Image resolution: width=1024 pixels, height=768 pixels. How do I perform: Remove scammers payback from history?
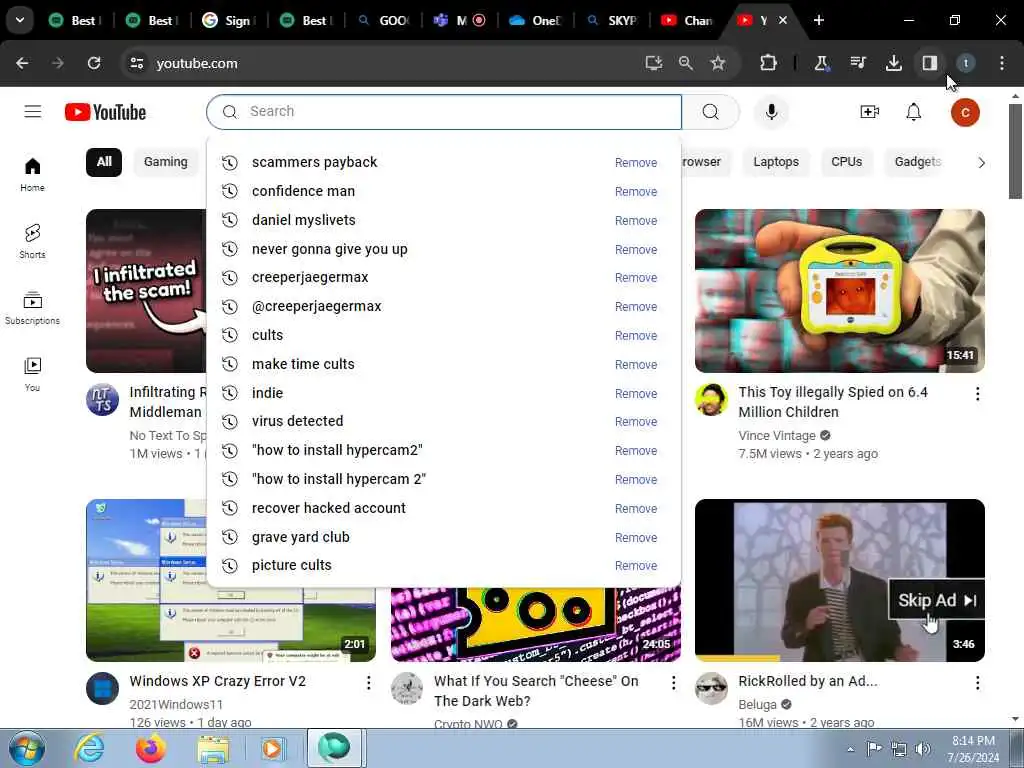pyautogui.click(x=636, y=163)
